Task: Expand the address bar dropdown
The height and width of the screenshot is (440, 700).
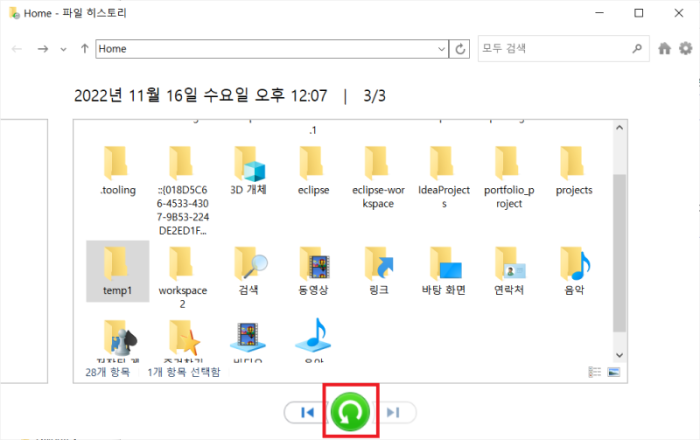Action: tap(442, 49)
